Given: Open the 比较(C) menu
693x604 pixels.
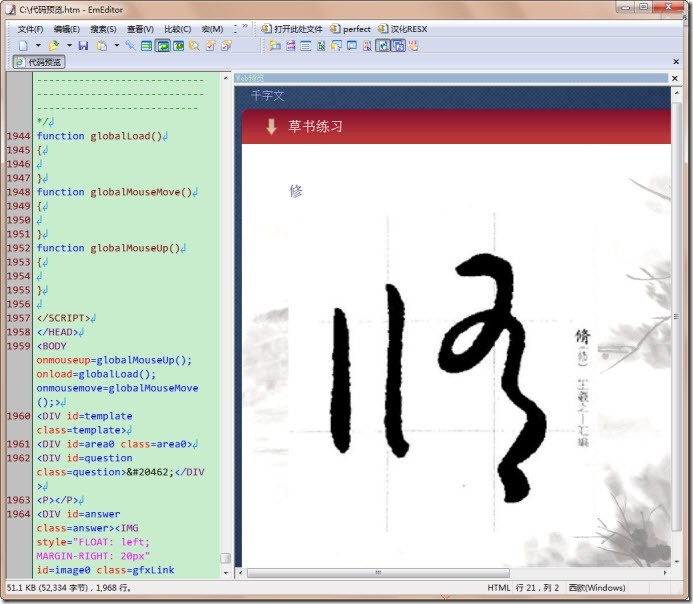Looking at the screenshot, I should (178, 29).
